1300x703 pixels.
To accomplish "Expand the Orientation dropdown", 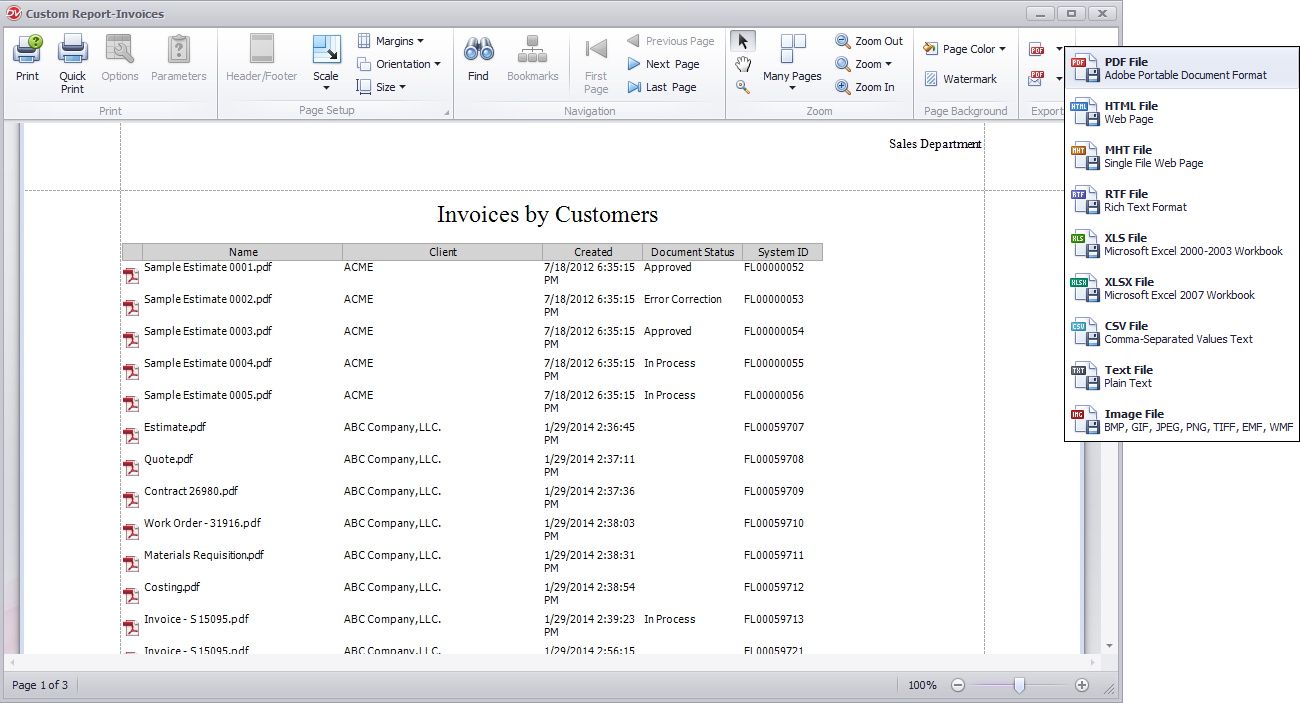I will (400, 63).
